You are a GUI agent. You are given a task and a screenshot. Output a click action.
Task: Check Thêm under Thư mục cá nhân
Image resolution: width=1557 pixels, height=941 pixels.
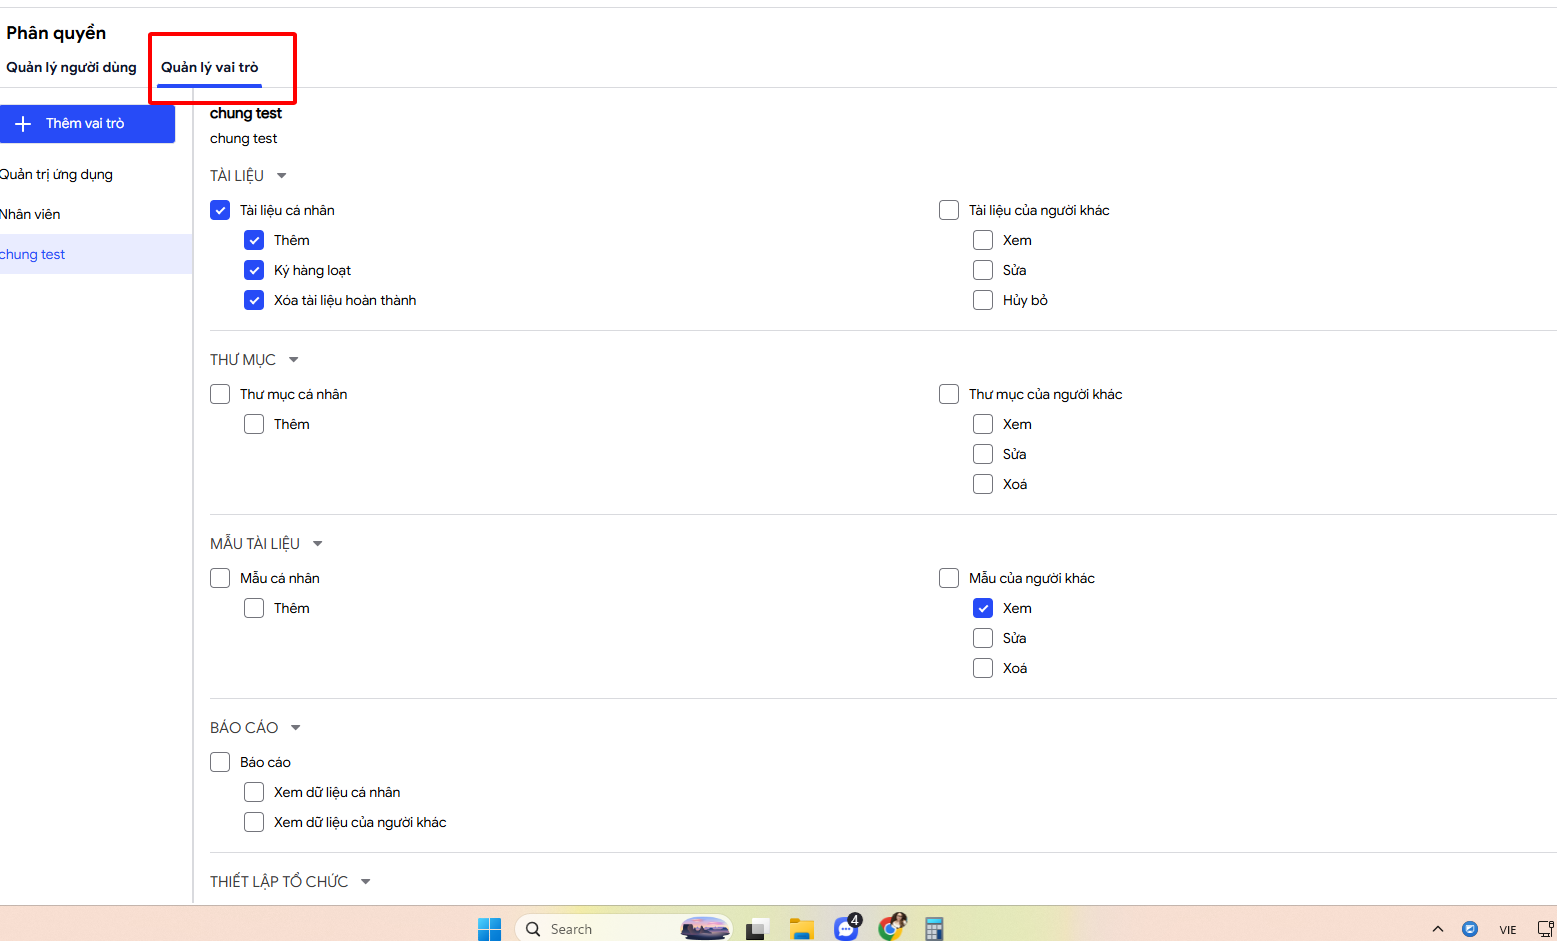(254, 424)
